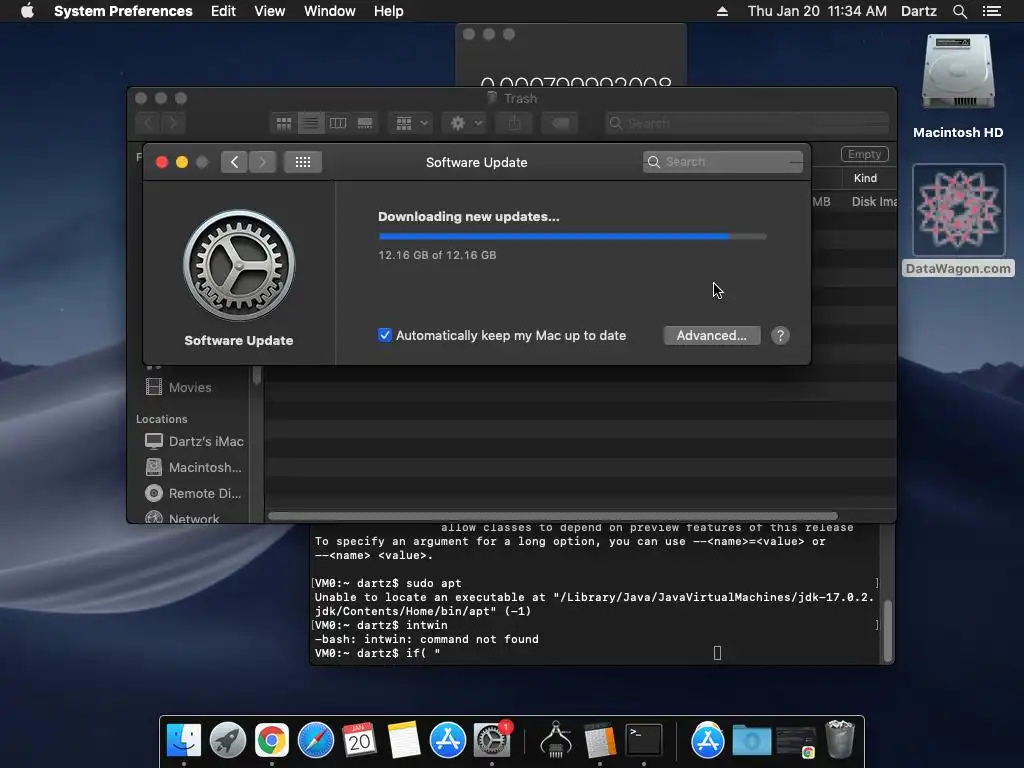
Task: Open the Apple menu
Action: pyautogui.click(x=27, y=11)
